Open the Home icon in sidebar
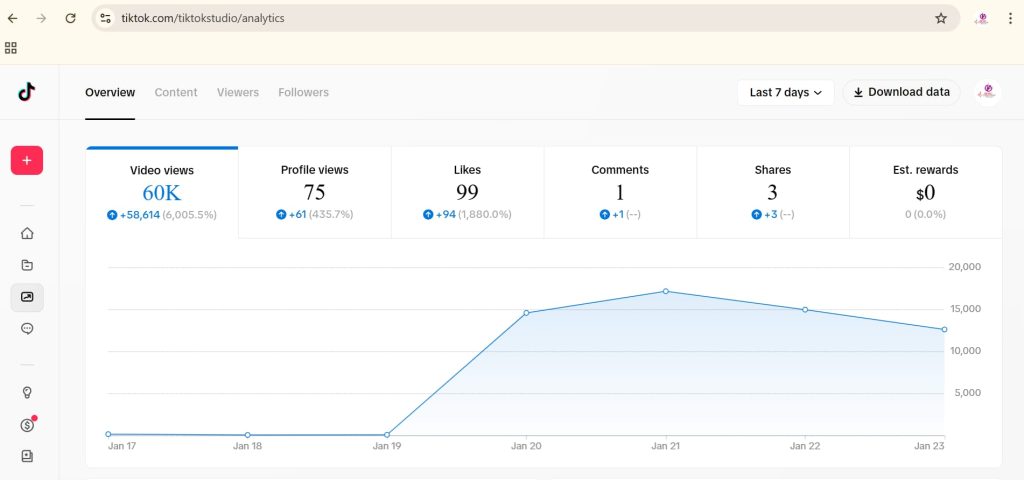 coord(27,234)
